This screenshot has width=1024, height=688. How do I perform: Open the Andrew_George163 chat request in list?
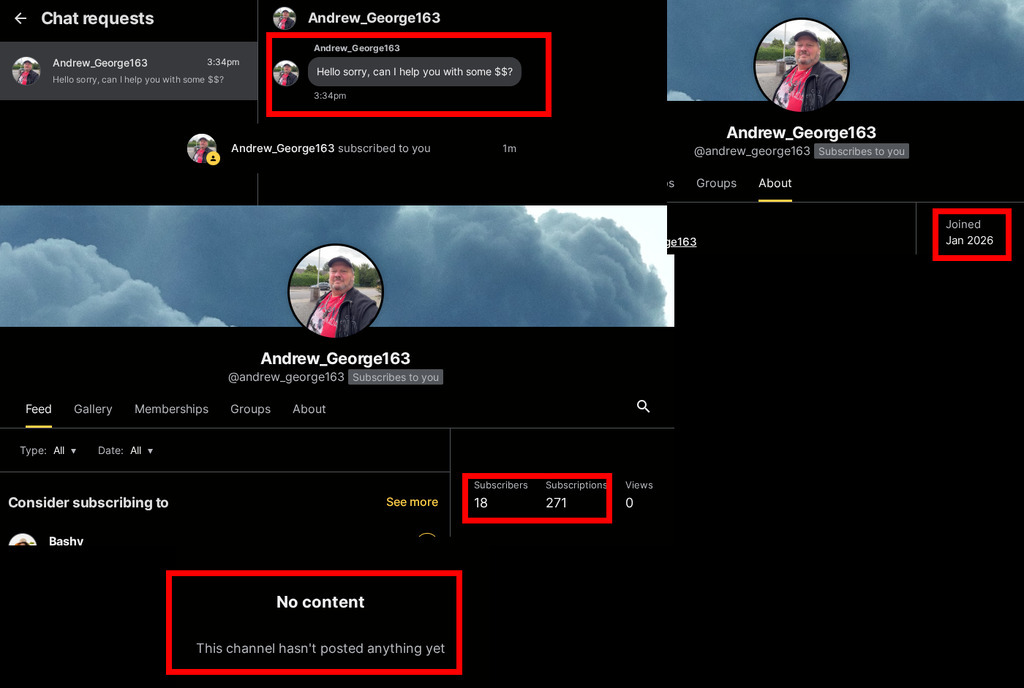tap(128, 71)
